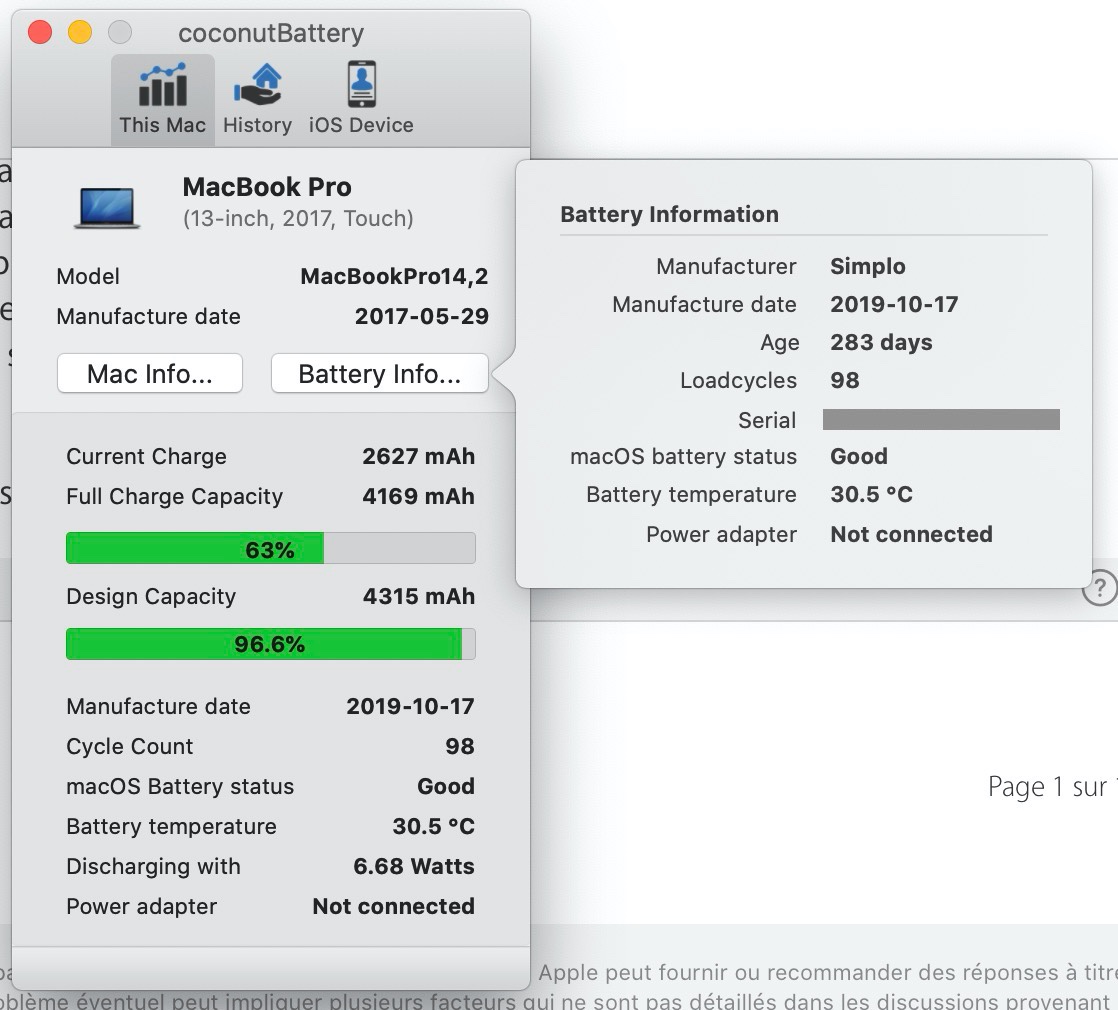The height and width of the screenshot is (1010, 1118).
Task: Click the red close window button
Action: [x=40, y=32]
